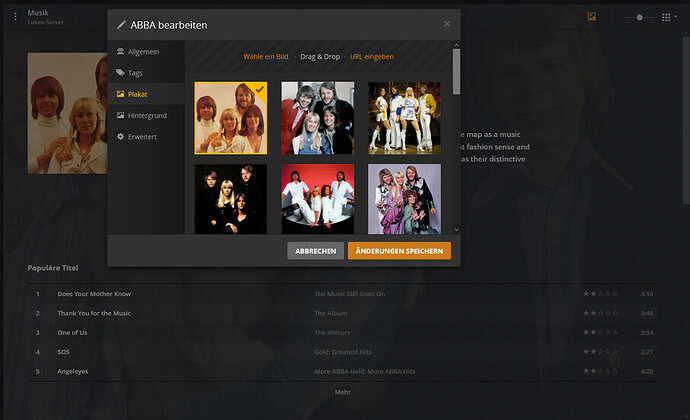Click the Abbrechen button
Image resolution: width=690 pixels, height=420 pixels.
316,251
